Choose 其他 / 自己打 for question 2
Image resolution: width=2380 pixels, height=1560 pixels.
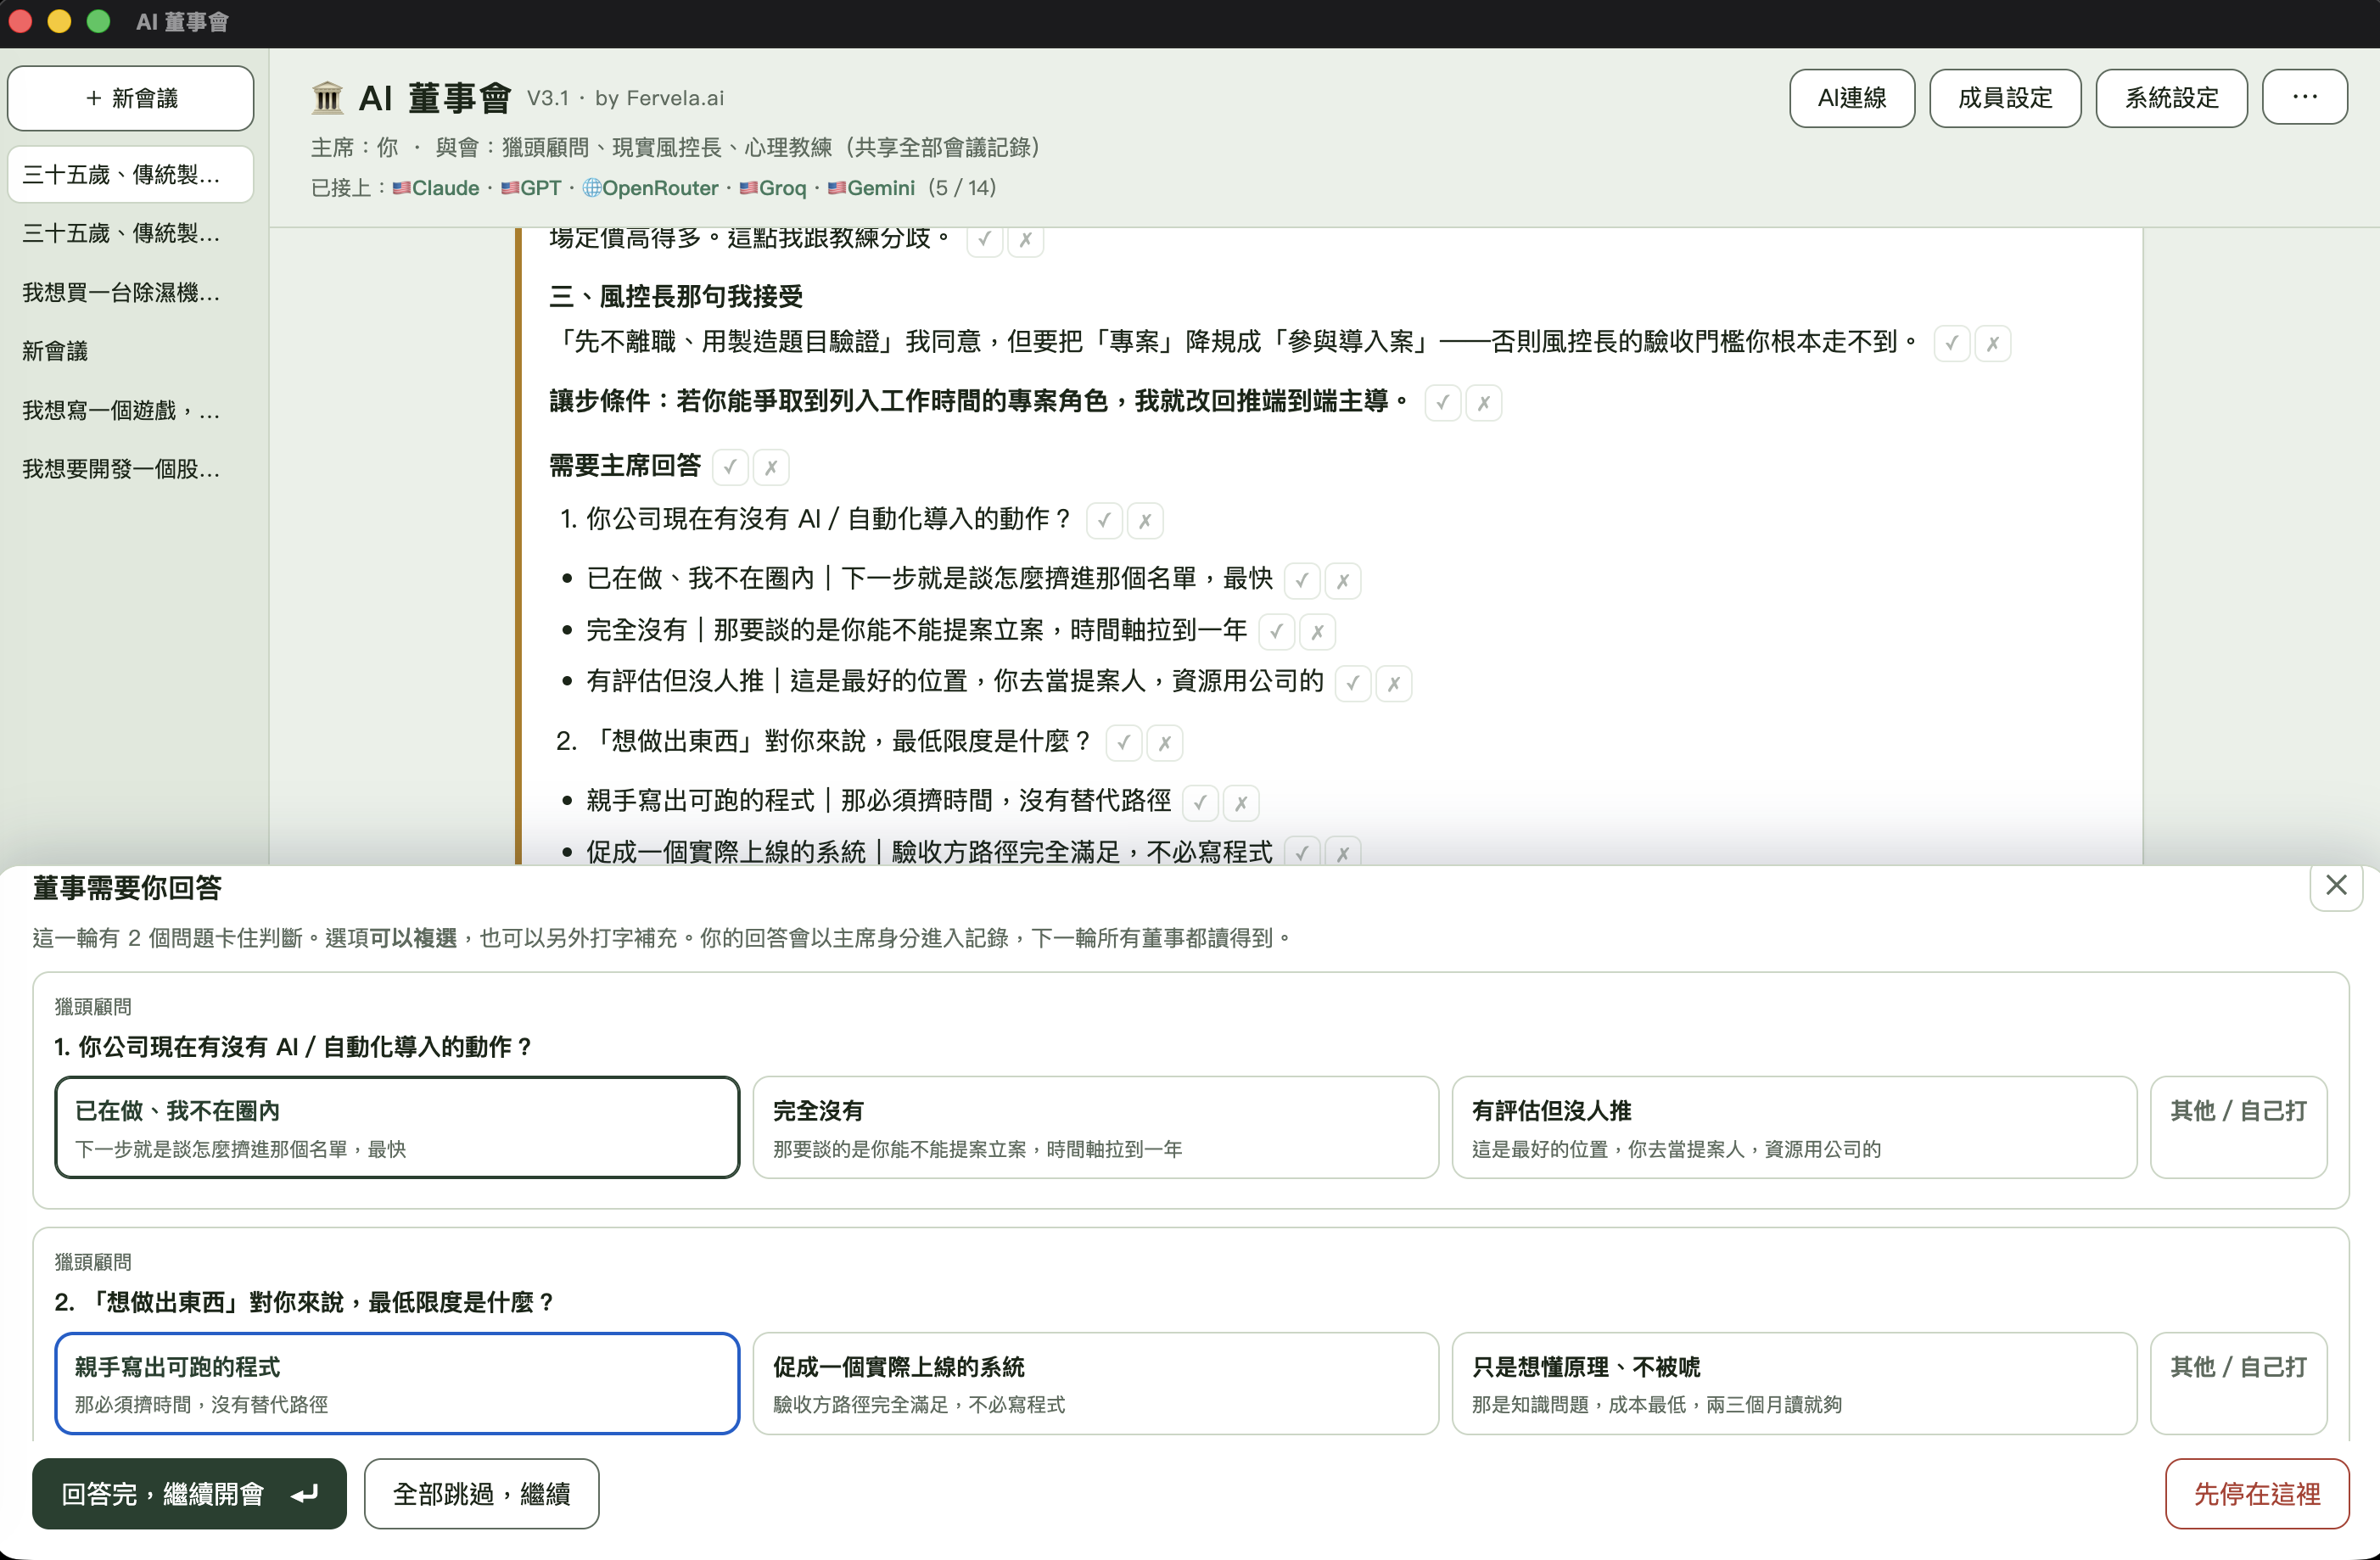pos(2238,1383)
